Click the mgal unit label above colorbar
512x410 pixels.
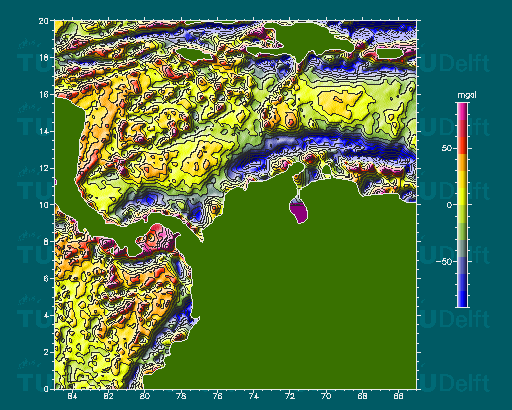[467, 95]
